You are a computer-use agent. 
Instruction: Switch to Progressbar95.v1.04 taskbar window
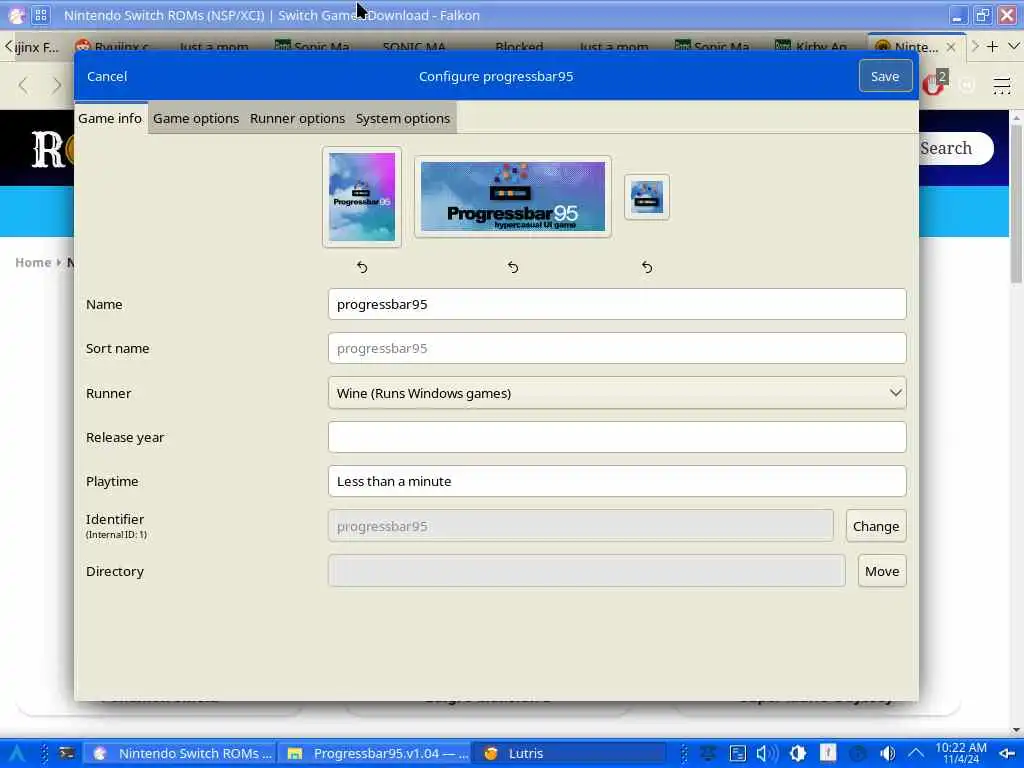pyautogui.click(x=377, y=754)
